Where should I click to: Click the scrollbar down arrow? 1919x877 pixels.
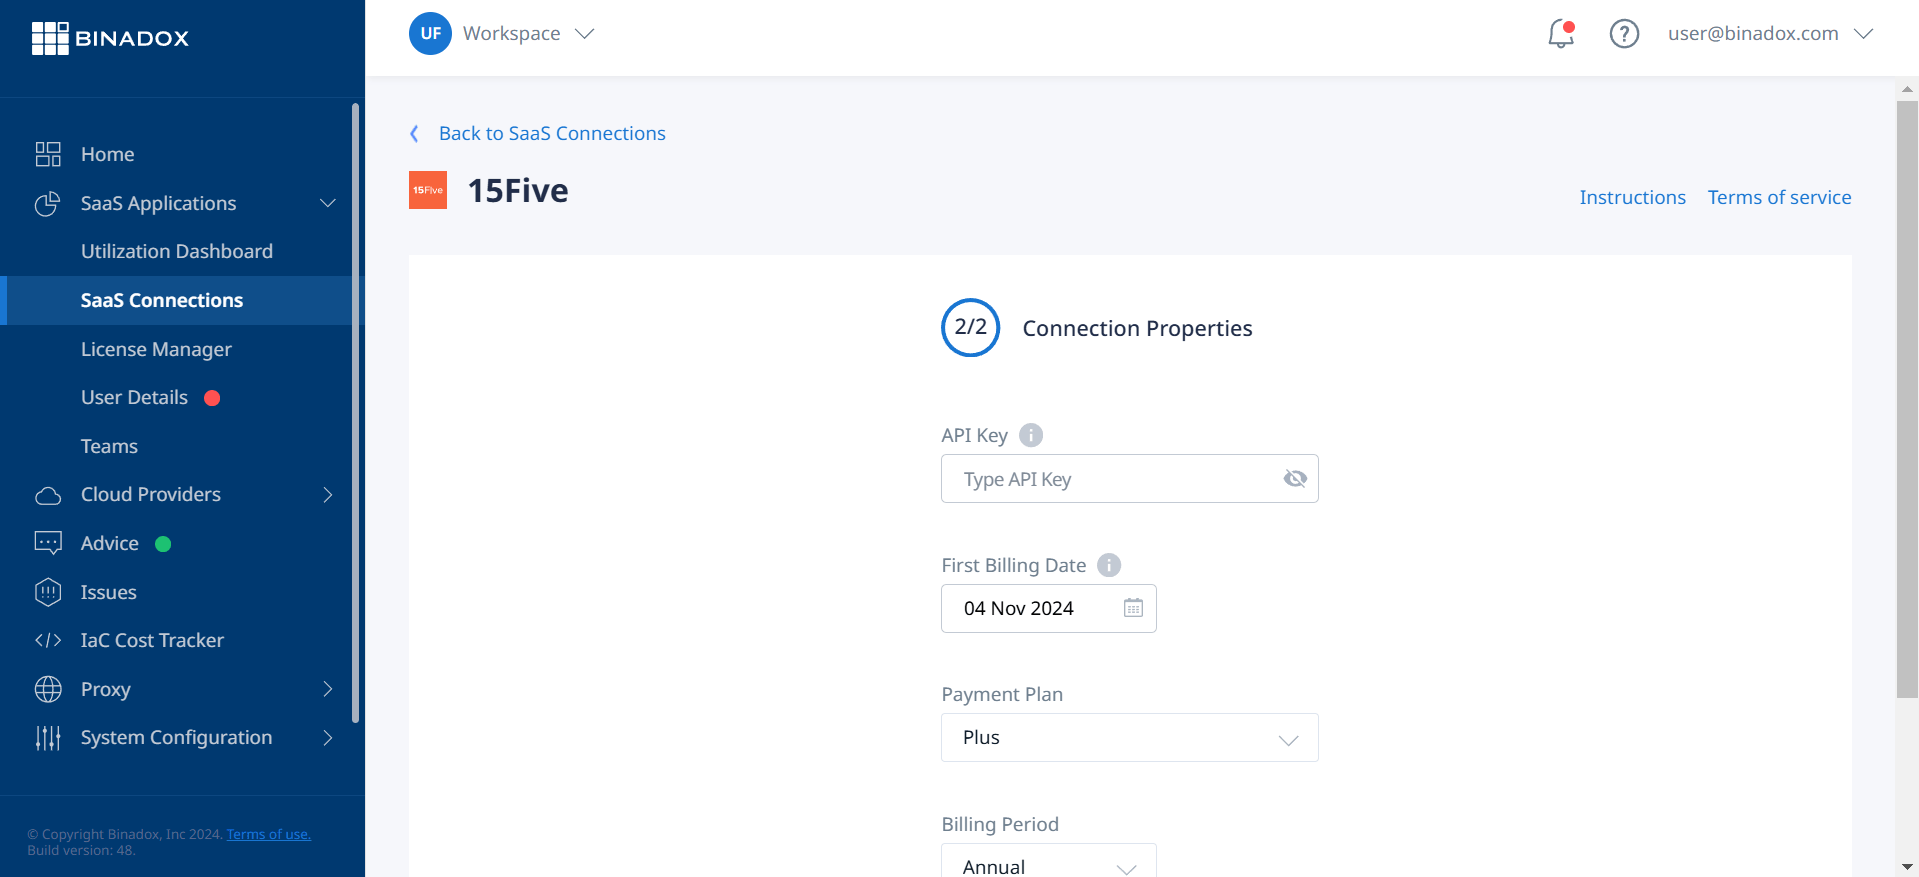pyautogui.click(x=1907, y=867)
